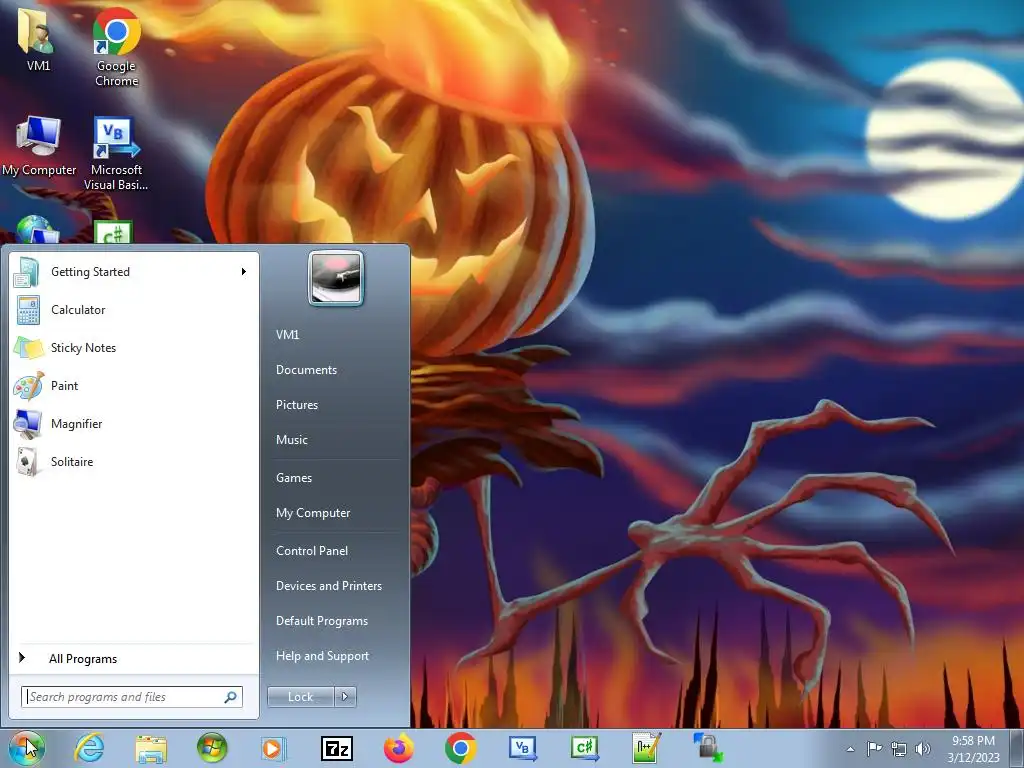Image resolution: width=1024 pixels, height=768 pixels.
Task: Launch Google Chrome from desktop shortcut
Action: 116,47
